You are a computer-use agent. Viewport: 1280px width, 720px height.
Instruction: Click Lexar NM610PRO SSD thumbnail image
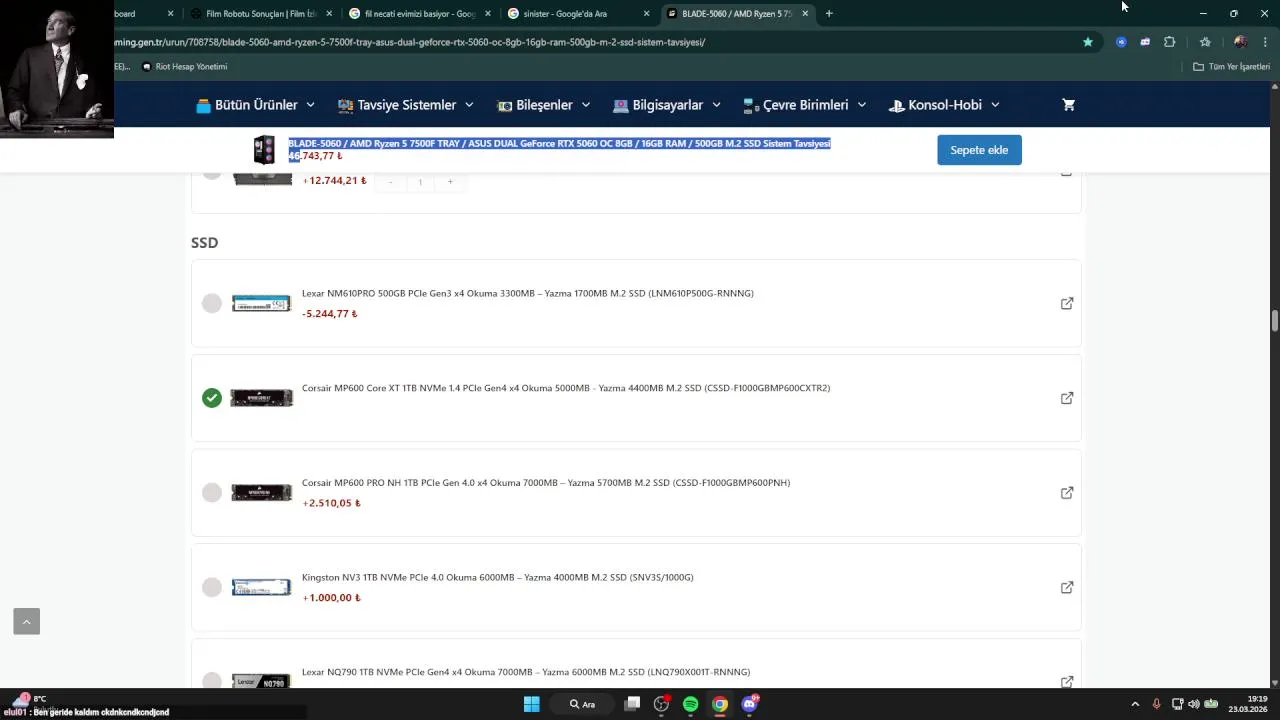click(261, 303)
